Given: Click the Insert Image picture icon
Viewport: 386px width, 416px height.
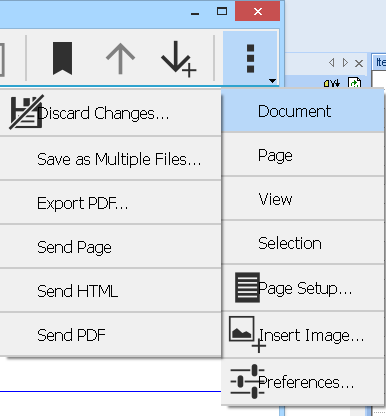Looking at the screenshot, I should 247,334.
